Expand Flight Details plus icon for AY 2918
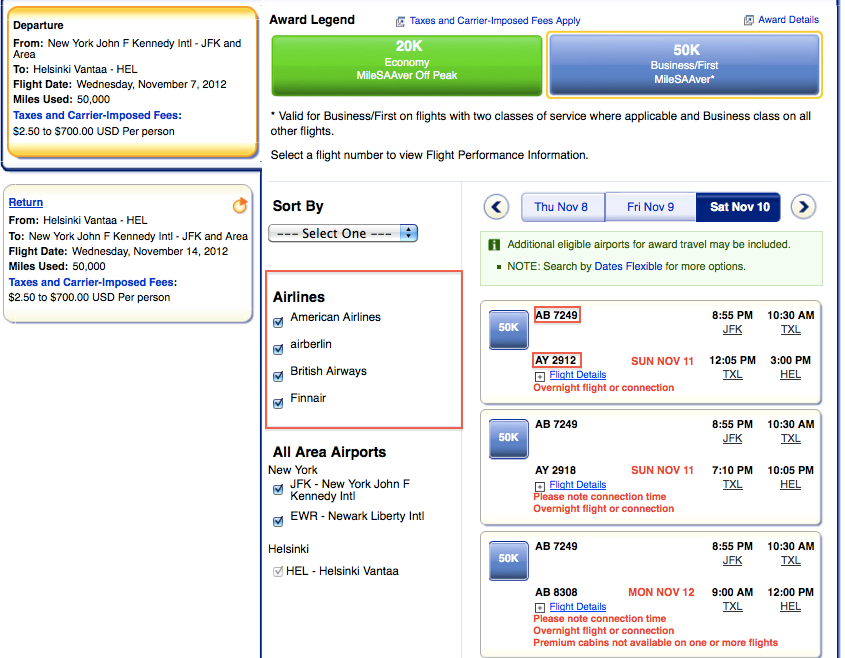845x658 pixels. click(539, 486)
